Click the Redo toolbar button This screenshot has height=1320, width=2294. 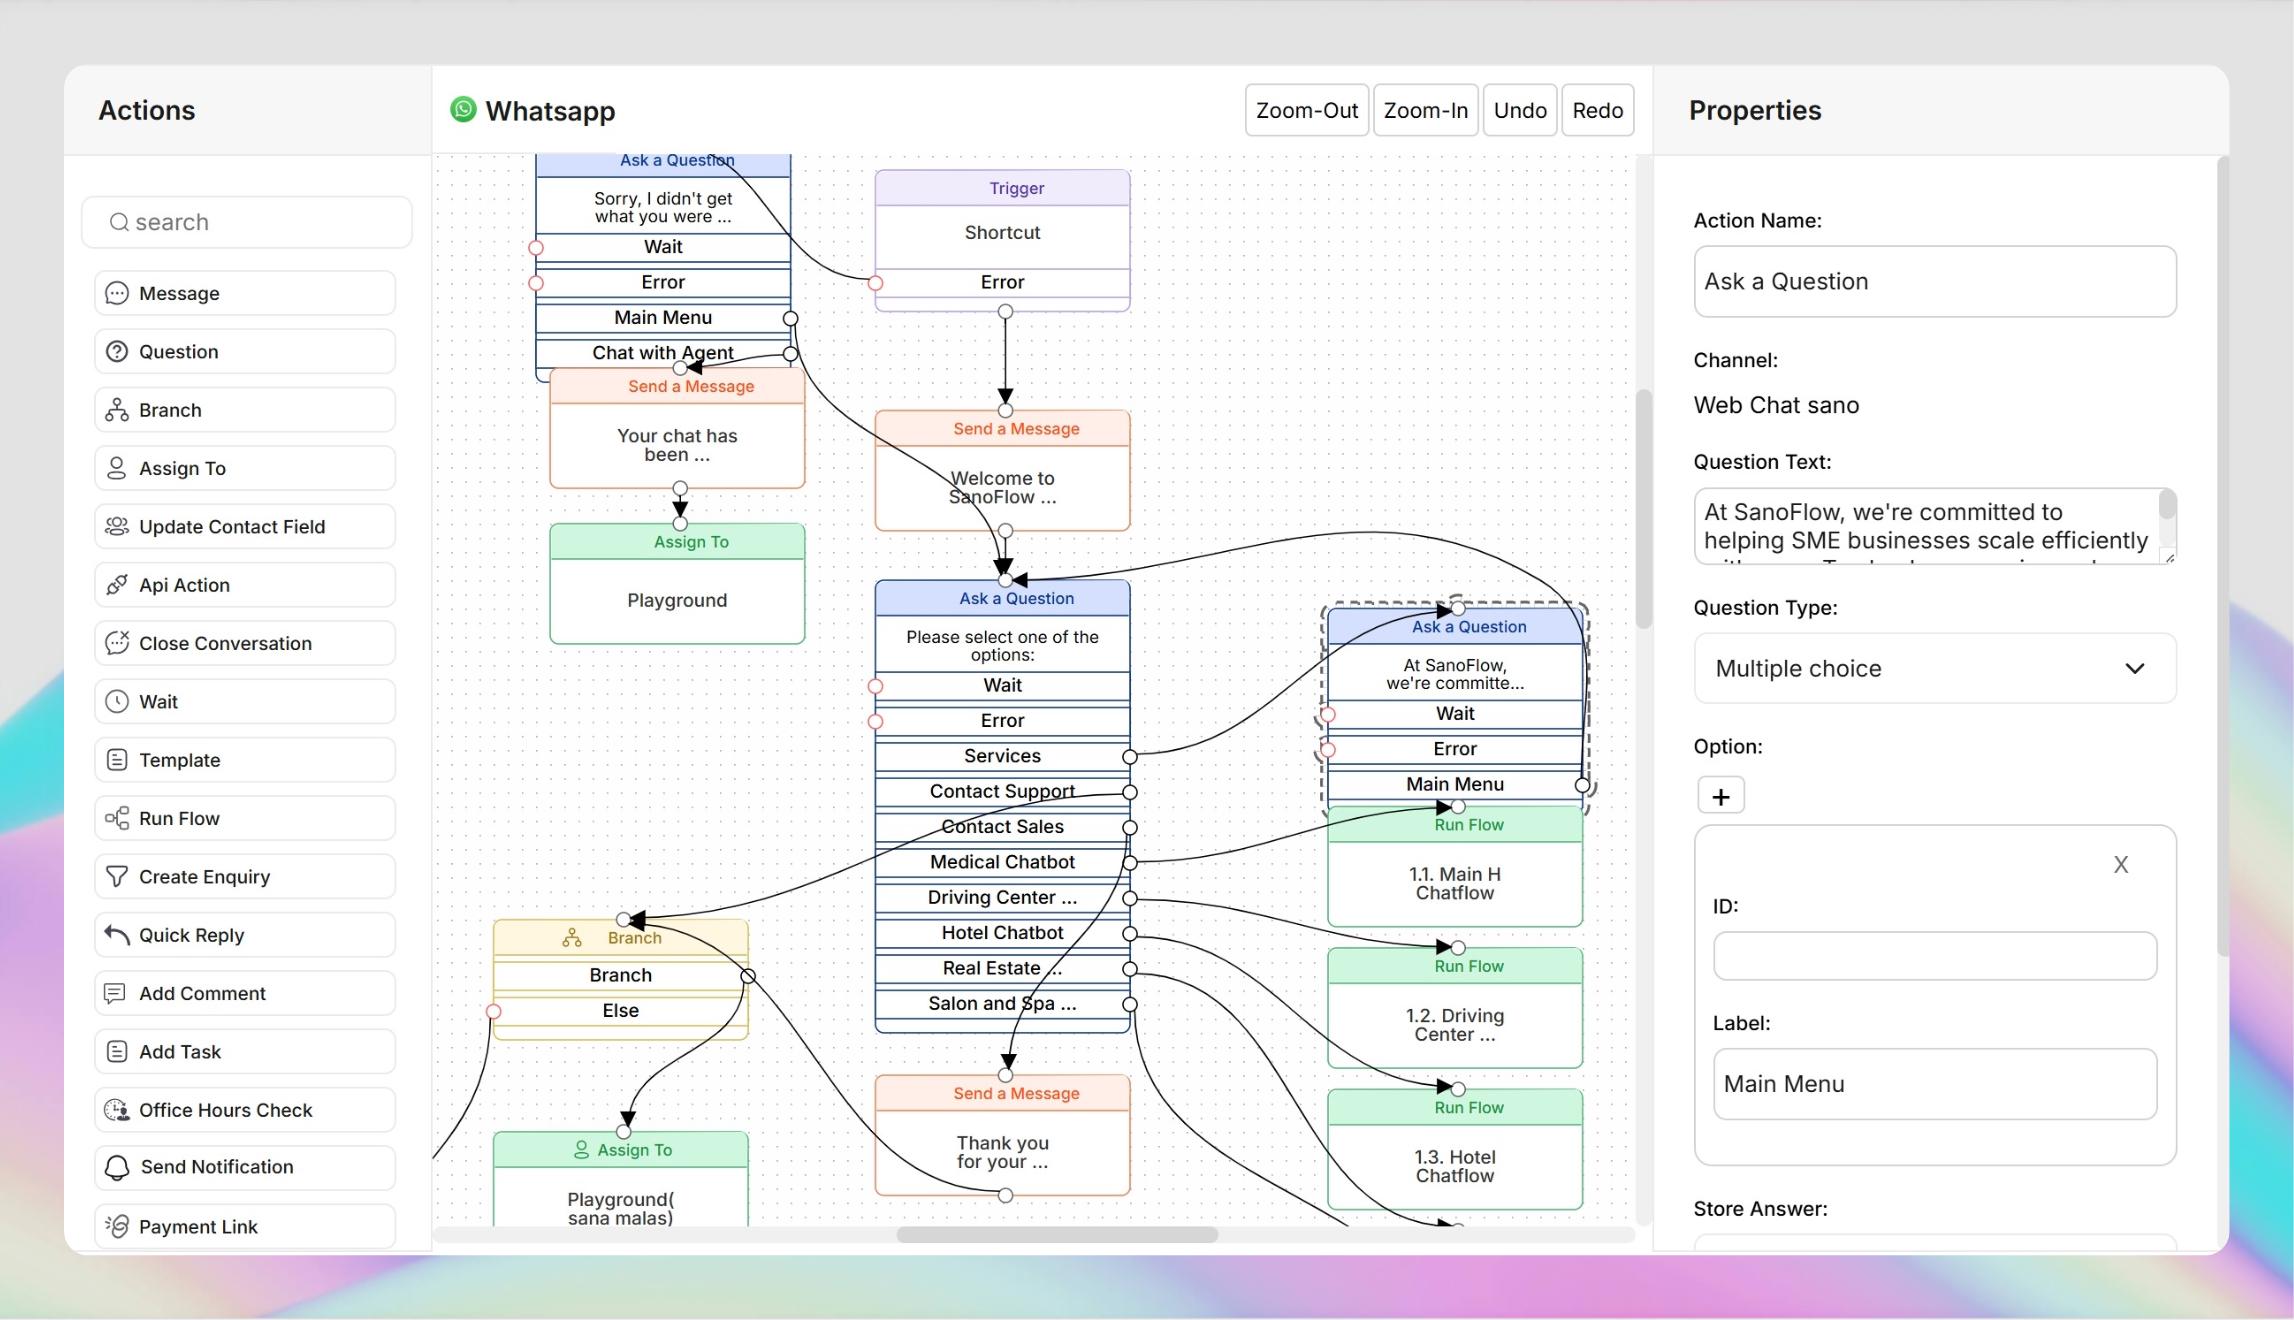click(1597, 110)
